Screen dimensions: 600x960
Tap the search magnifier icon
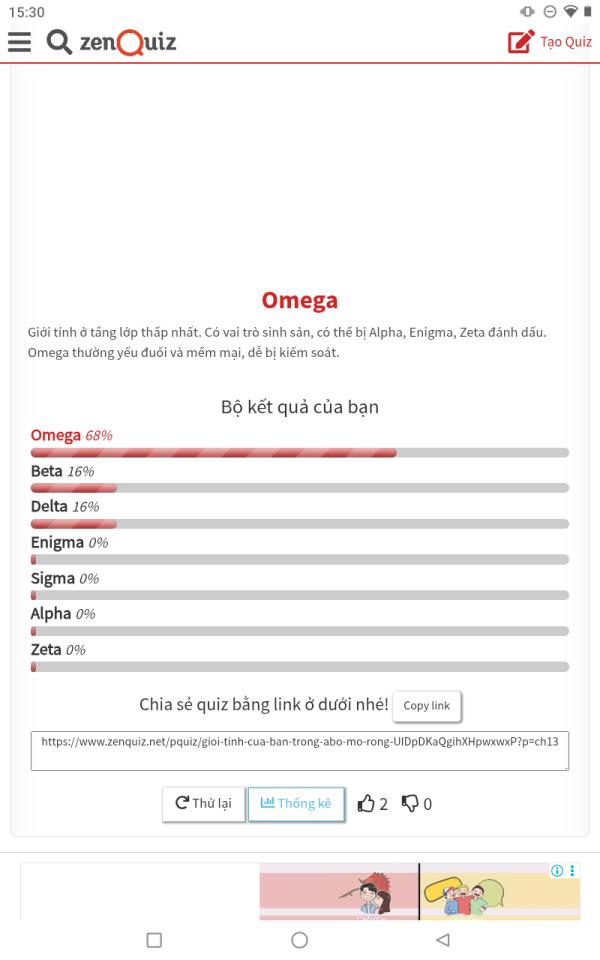[x=58, y=42]
